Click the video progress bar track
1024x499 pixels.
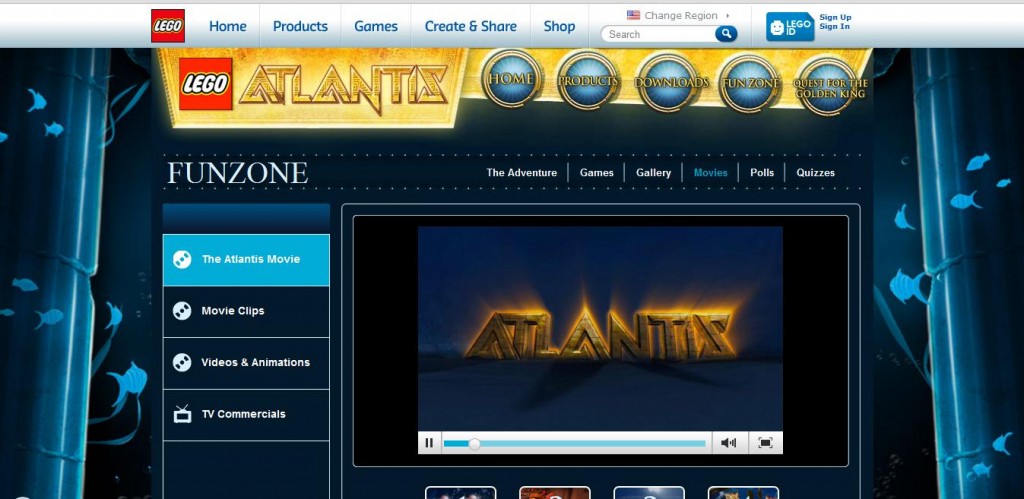[x=575, y=443]
